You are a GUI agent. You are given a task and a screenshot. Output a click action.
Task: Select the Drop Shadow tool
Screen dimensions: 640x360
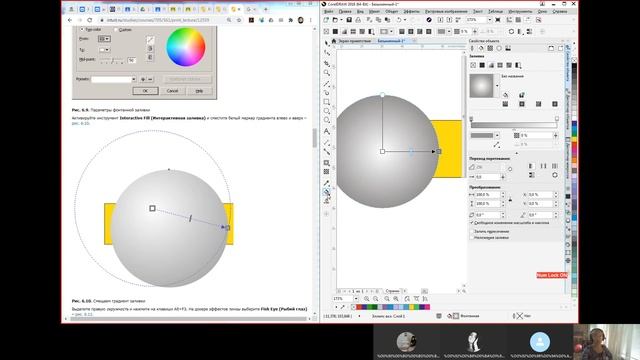pos(327,163)
